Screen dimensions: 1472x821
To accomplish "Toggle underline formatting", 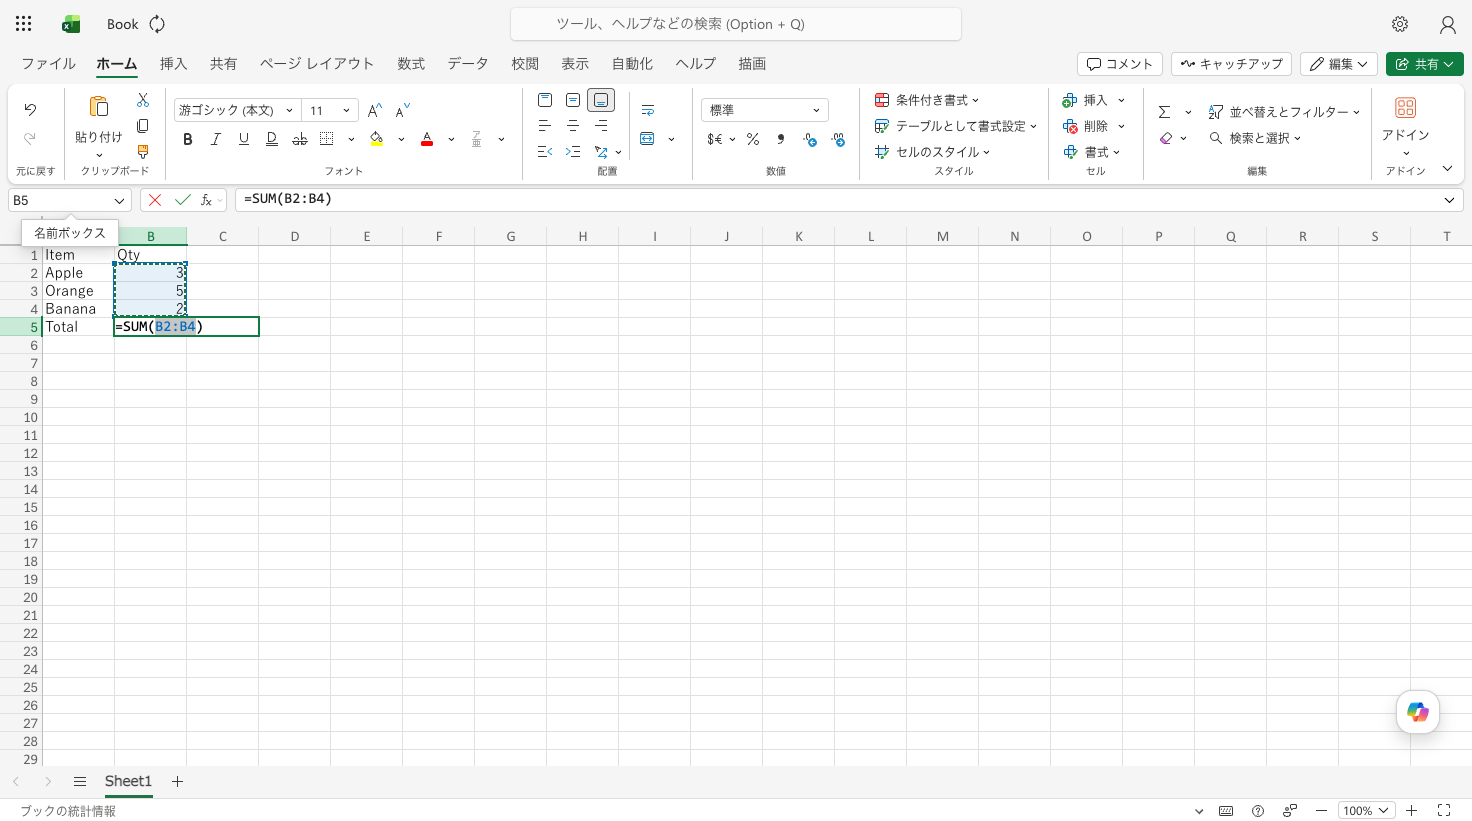I will [x=243, y=139].
